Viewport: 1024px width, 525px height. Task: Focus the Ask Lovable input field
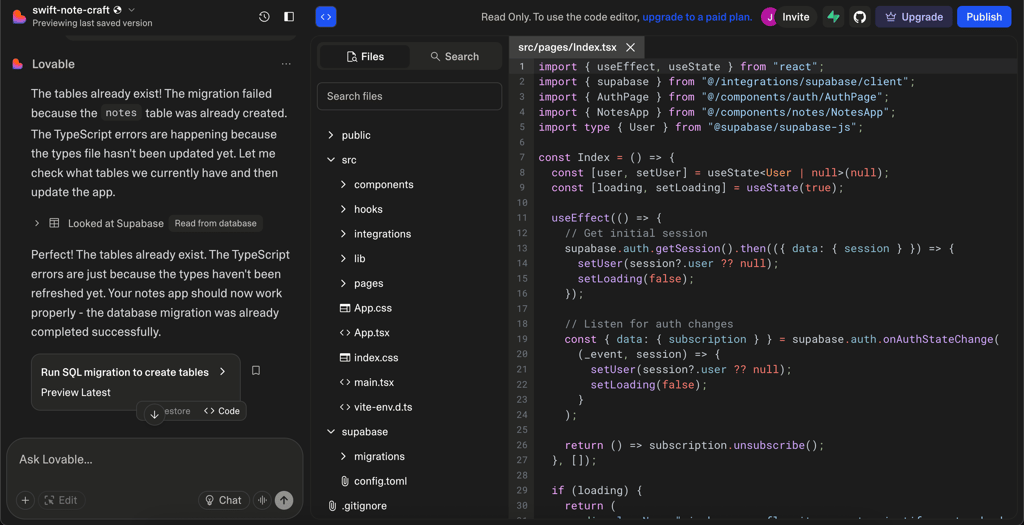155,460
